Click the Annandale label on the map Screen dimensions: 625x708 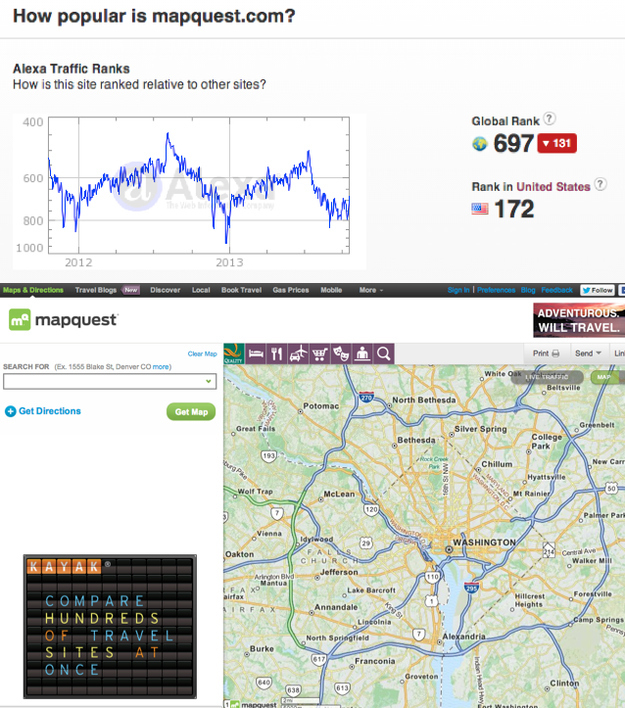336,607
